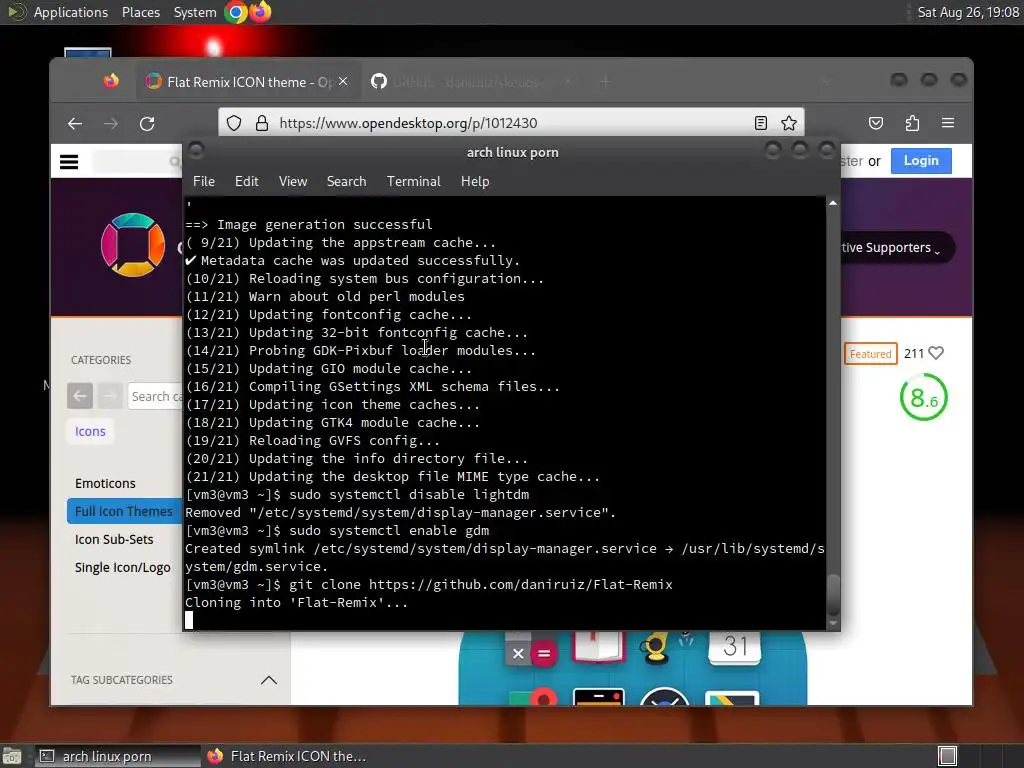
Task: Click the Flat Remix colorful logo
Action: click(133, 245)
